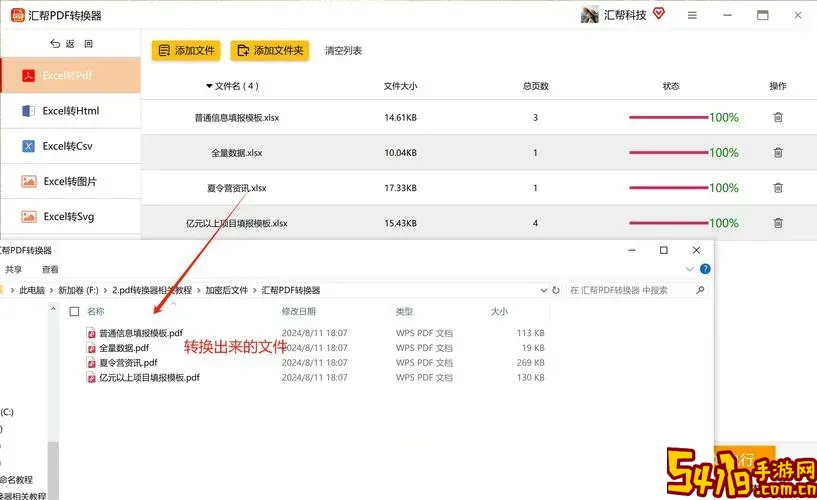Tick the select-all checkbox beside 名称
The image size is (817, 500).
coord(74,311)
